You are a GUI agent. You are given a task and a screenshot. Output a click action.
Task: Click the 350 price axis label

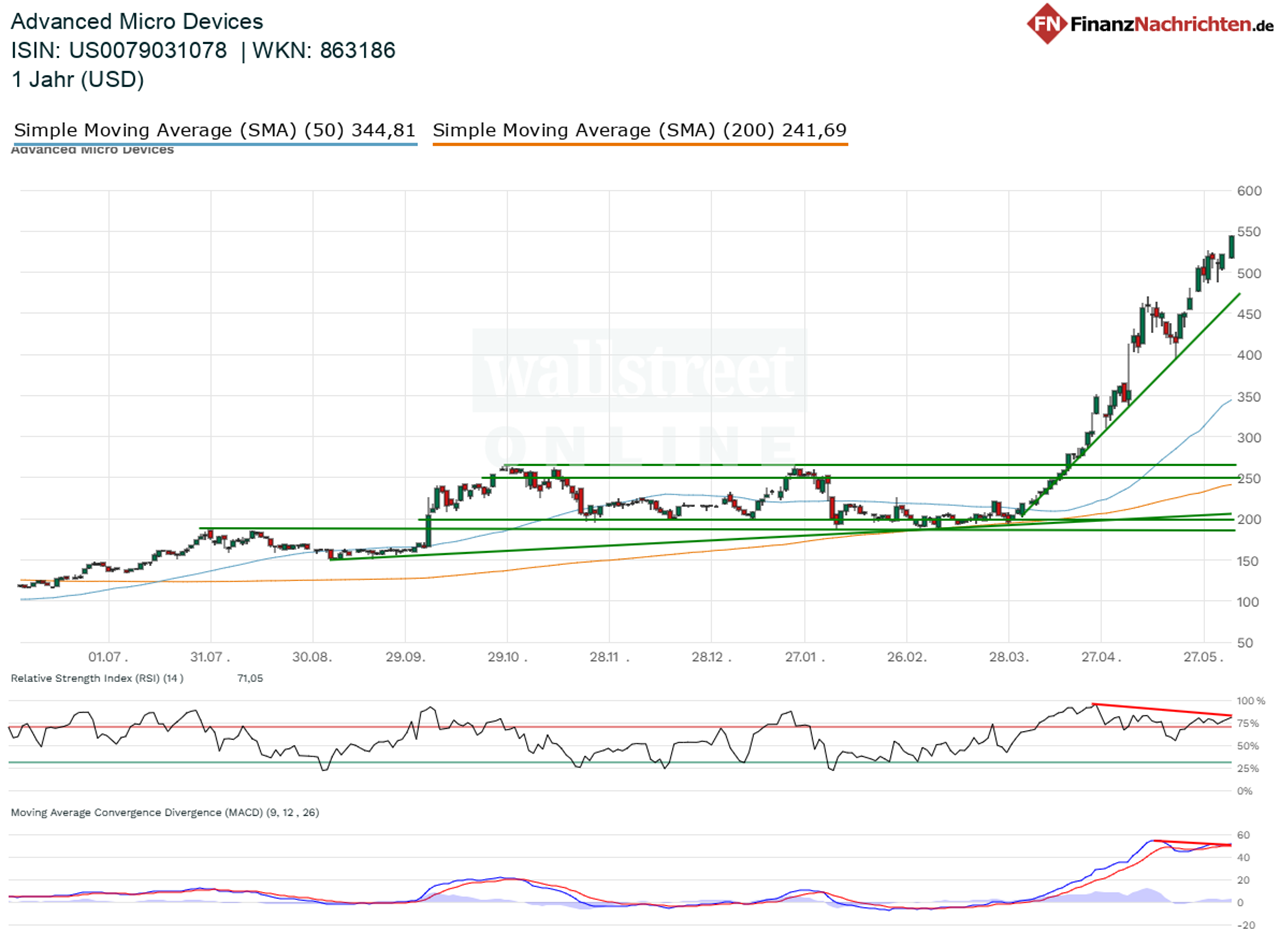click(1251, 396)
